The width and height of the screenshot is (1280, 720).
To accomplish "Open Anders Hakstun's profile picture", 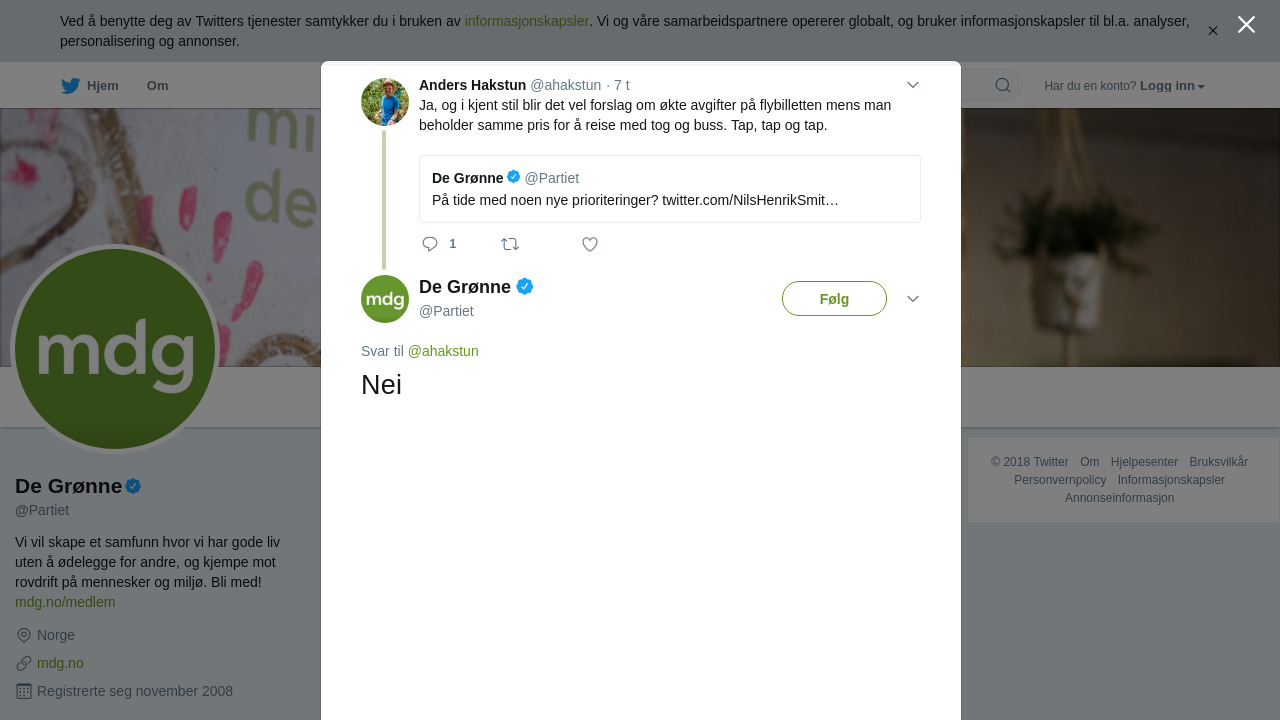I will coord(385,102).
